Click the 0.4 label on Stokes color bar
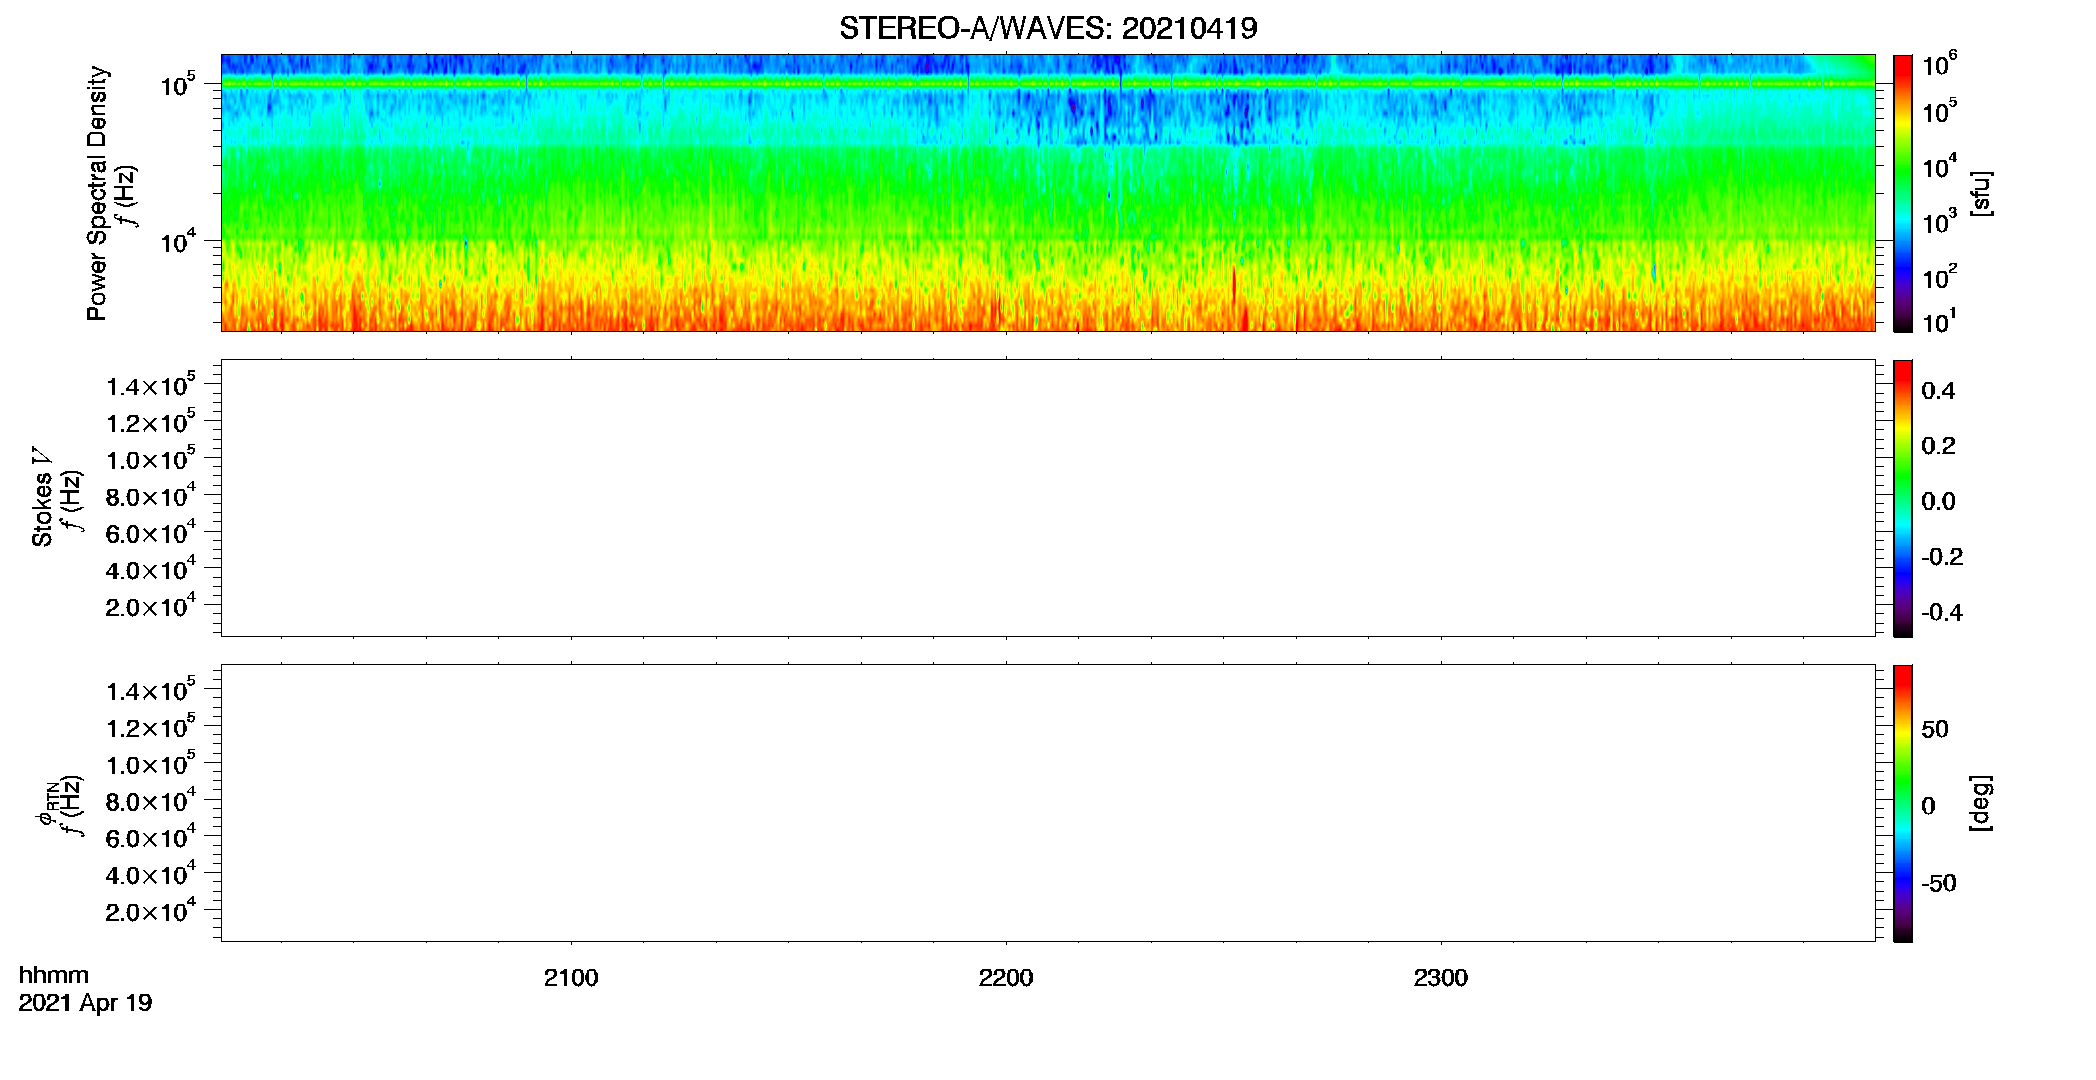Screen dimensions: 2096x1080 tap(1938, 391)
